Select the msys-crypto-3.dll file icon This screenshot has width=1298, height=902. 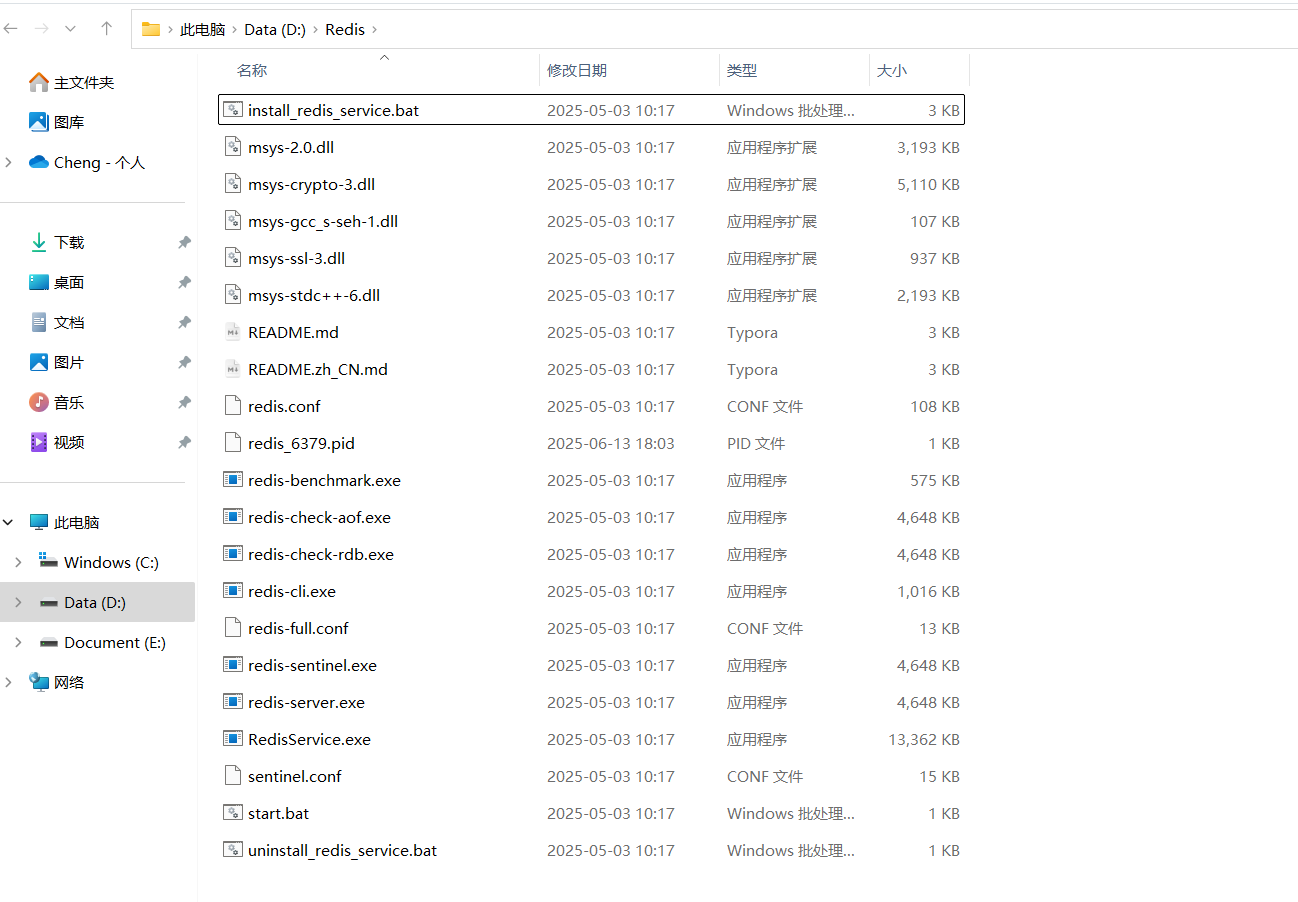tap(232, 184)
